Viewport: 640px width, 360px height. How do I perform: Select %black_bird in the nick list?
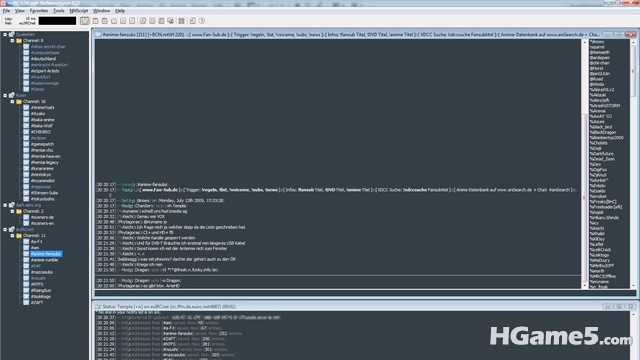(x=600, y=127)
